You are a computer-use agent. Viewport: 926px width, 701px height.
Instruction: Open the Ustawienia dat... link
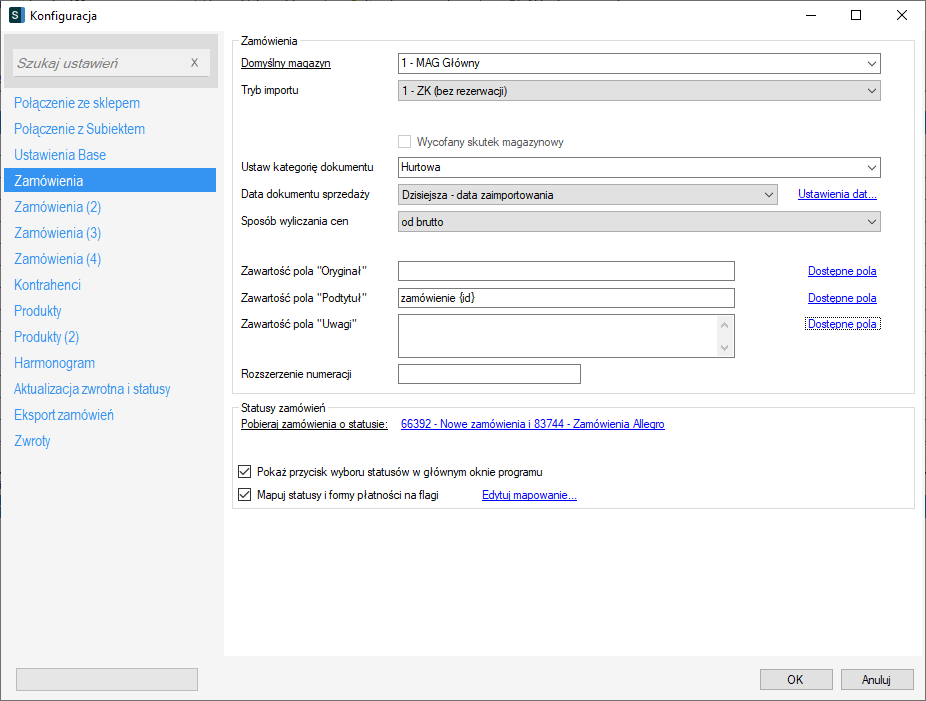point(837,195)
